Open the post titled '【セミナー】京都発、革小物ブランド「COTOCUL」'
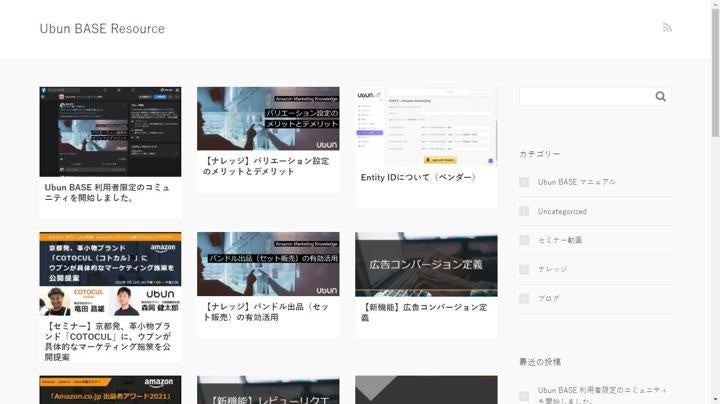 [108, 342]
